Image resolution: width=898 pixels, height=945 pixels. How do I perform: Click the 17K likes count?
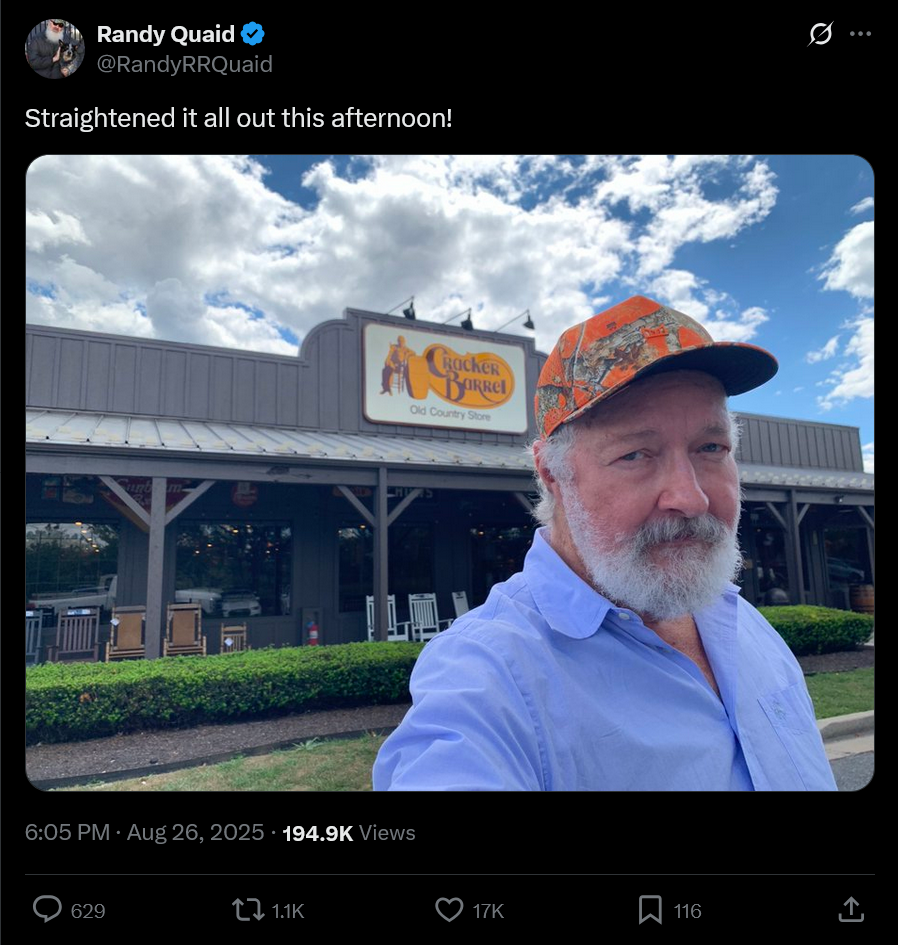coord(488,911)
